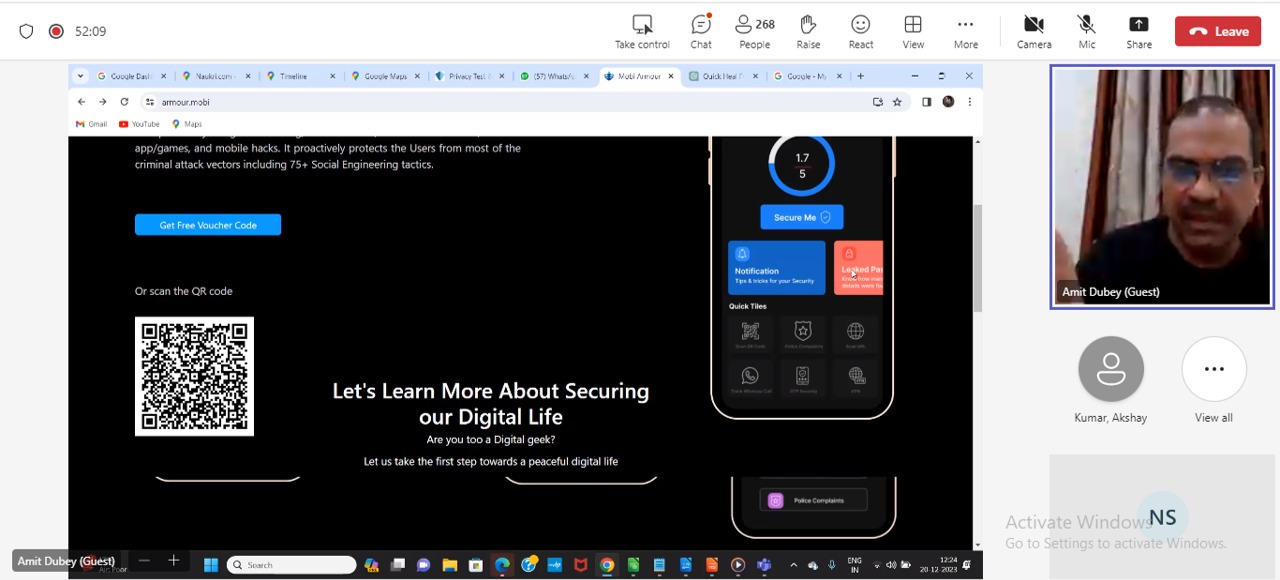Click the OTP Security quick tile

pos(802,379)
